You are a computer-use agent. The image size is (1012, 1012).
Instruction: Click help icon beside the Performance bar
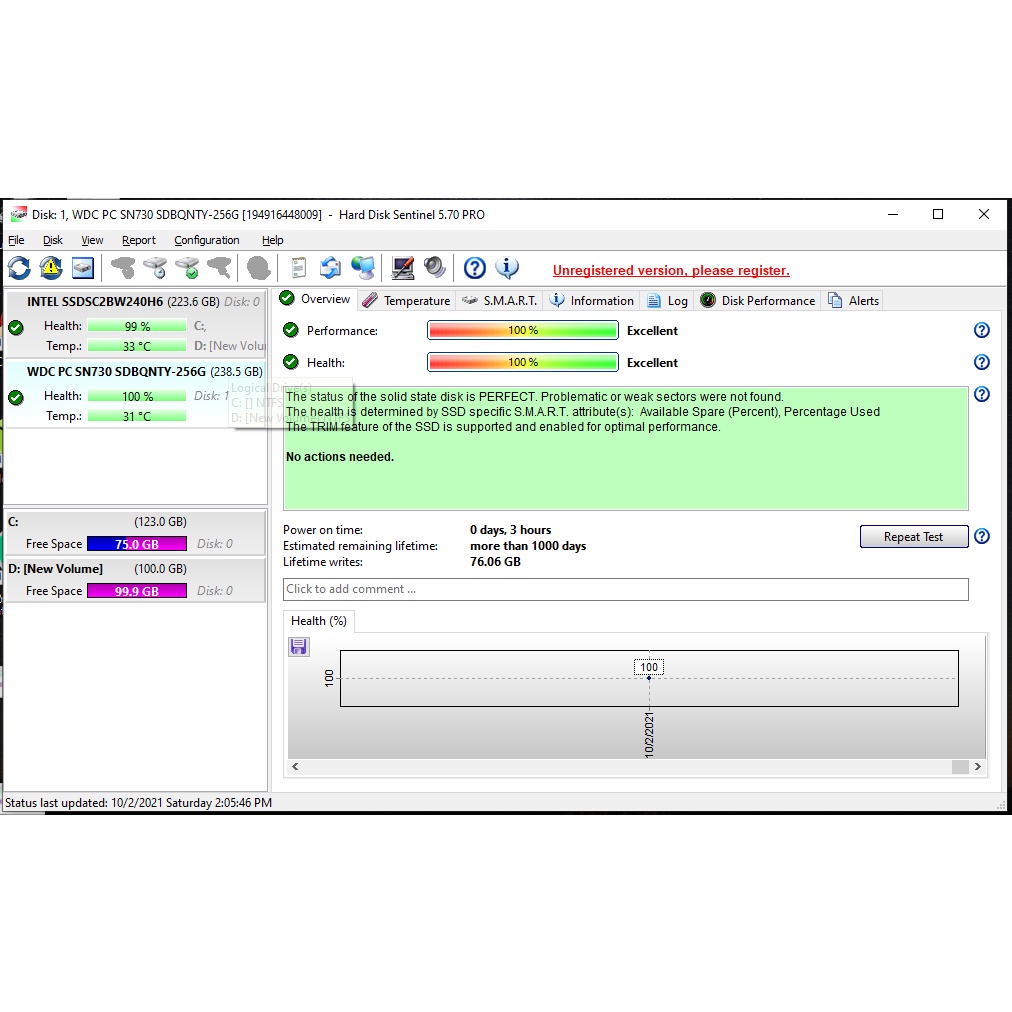pos(981,330)
